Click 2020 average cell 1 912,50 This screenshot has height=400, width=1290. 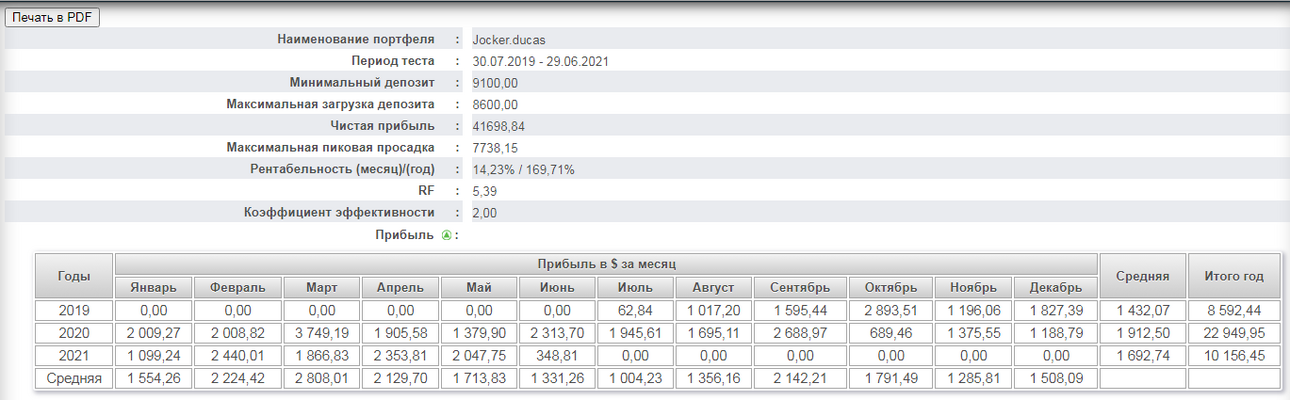1143,333
